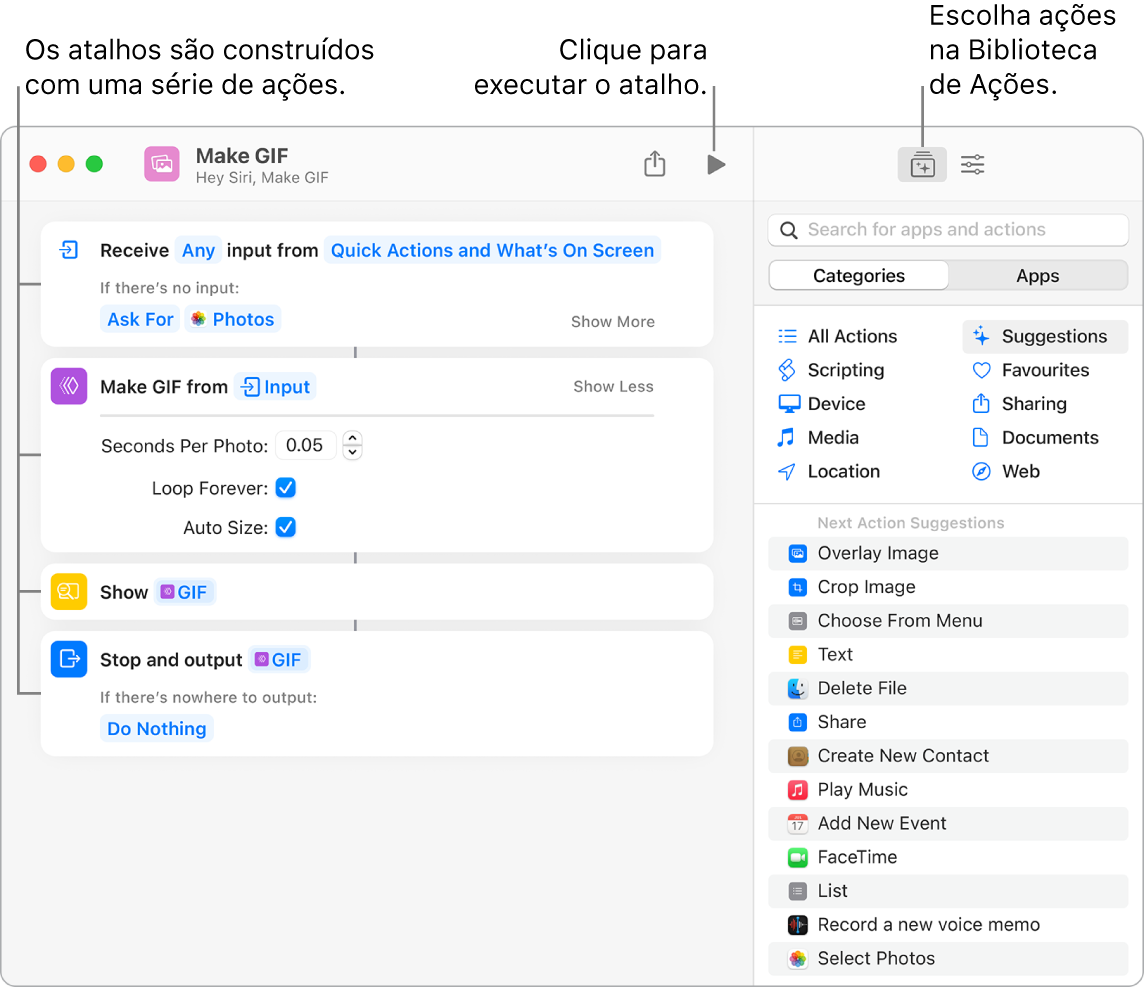Viewport: 1144px width, 987px height.
Task: Change the Do Nothing output behavior
Action: 156,728
